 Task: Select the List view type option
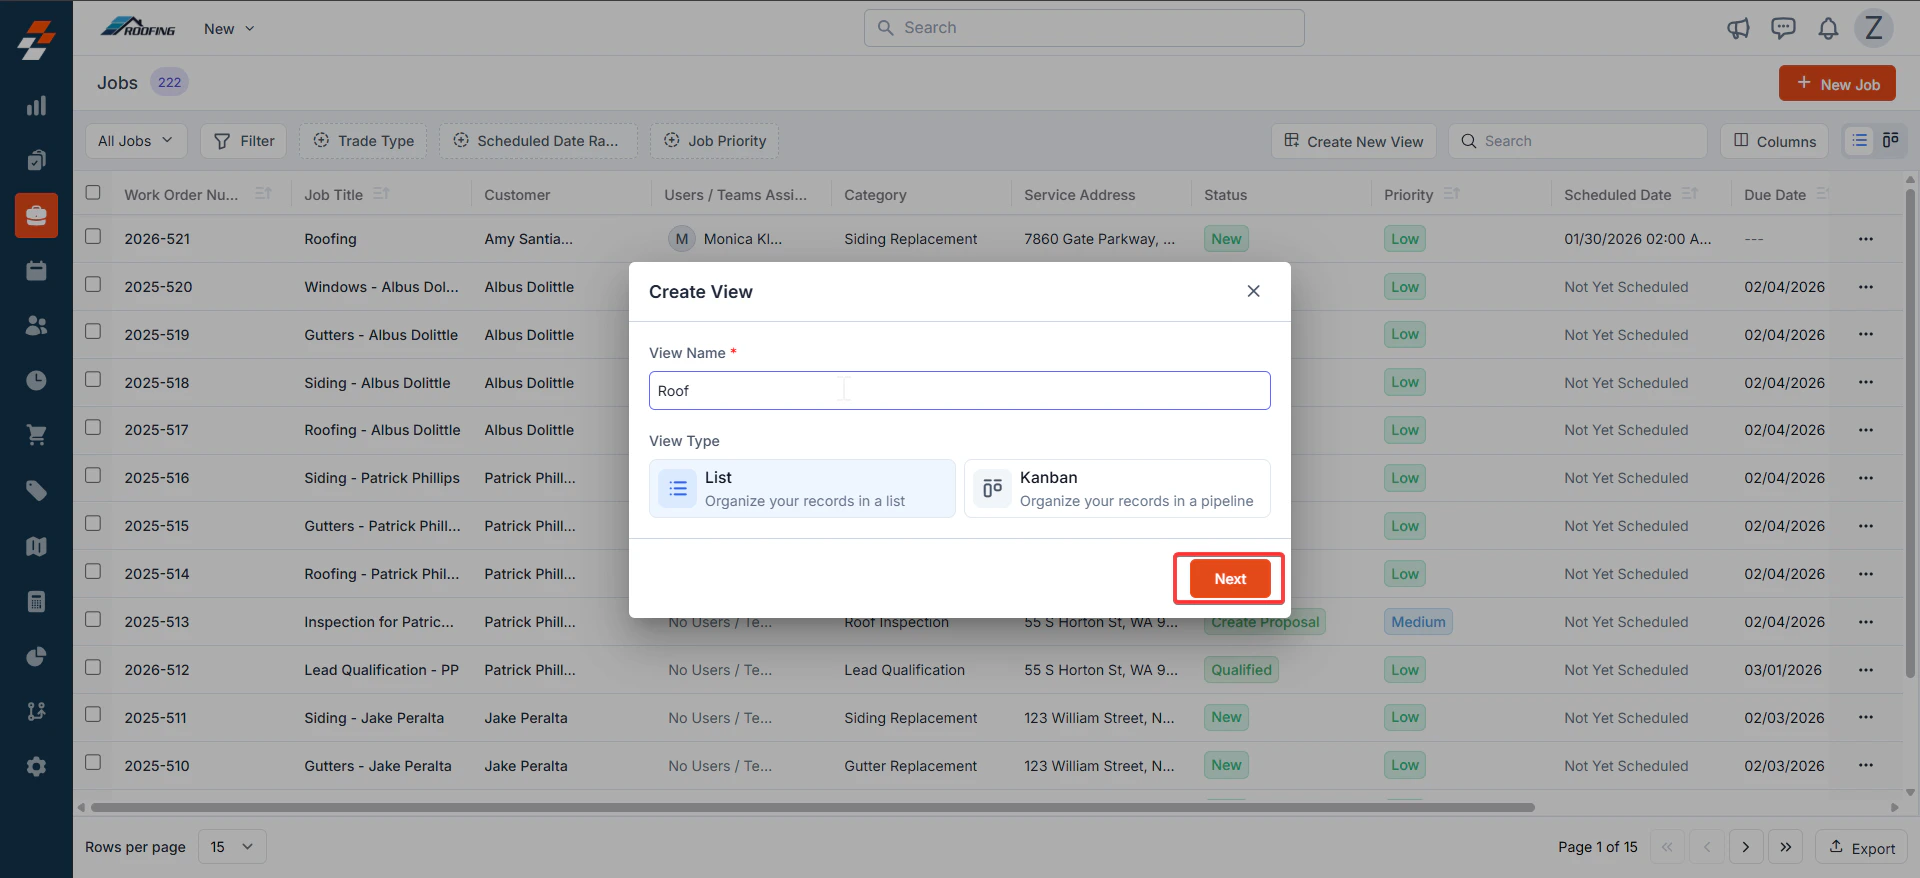coord(802,488)
